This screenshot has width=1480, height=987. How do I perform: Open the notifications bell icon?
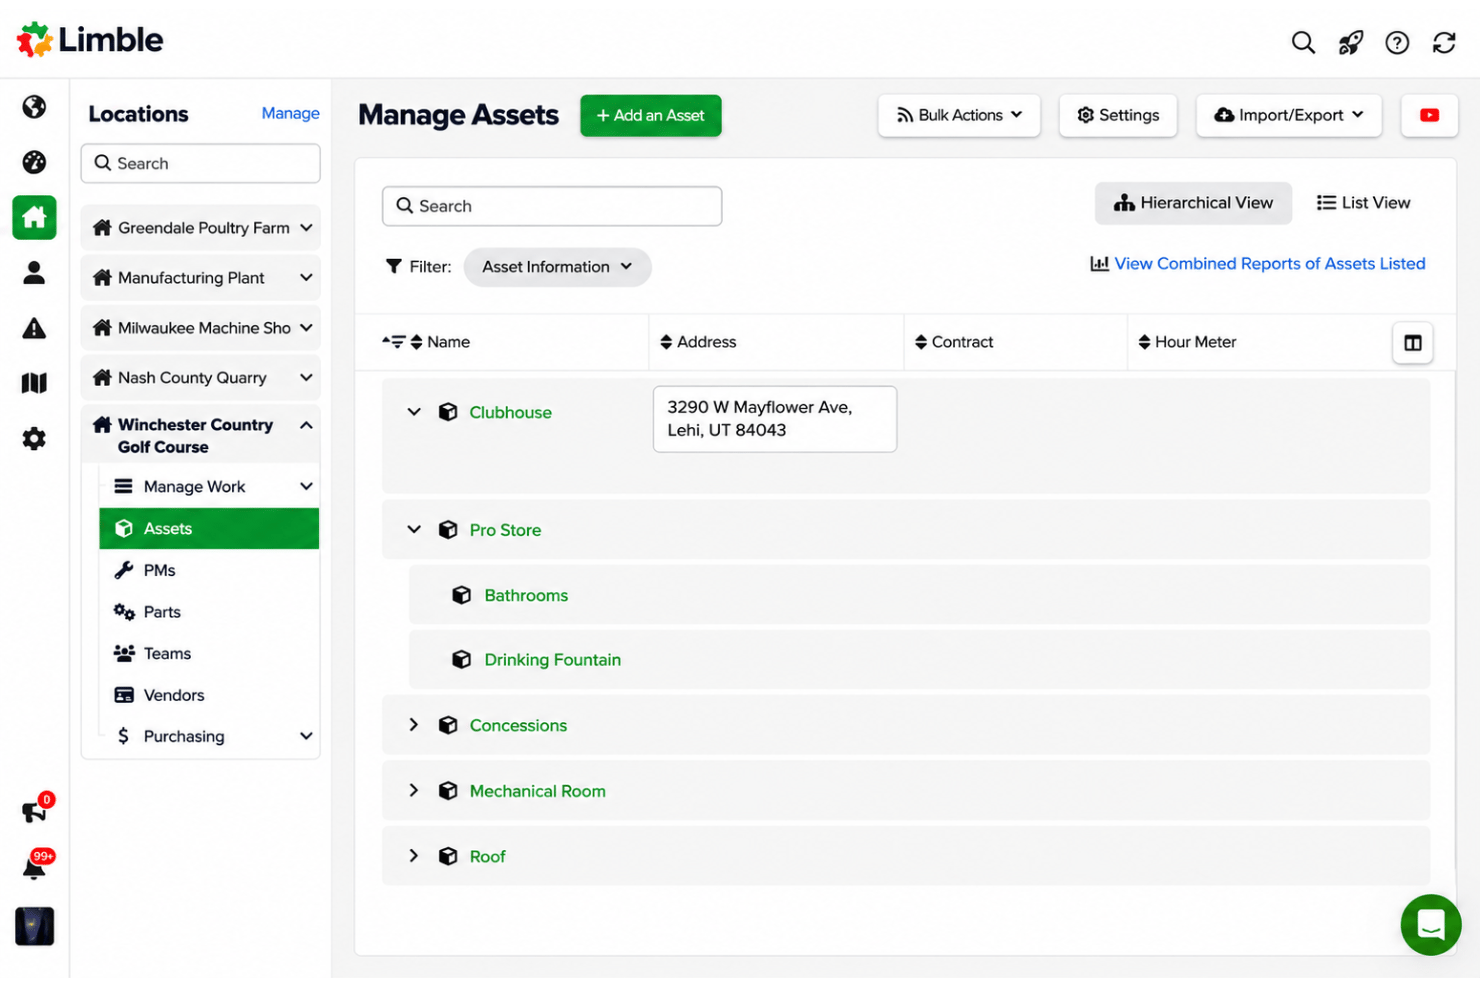pyautogui.click(x=34, y=868)
